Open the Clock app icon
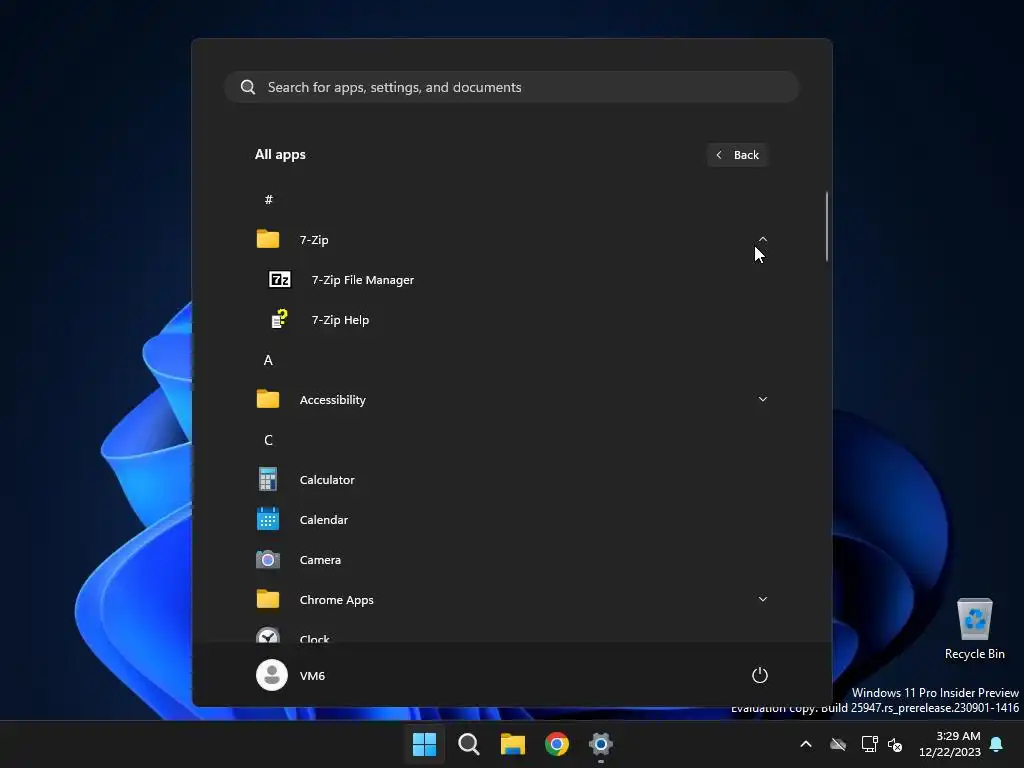The image size is (1024, 768). point(268,635)
